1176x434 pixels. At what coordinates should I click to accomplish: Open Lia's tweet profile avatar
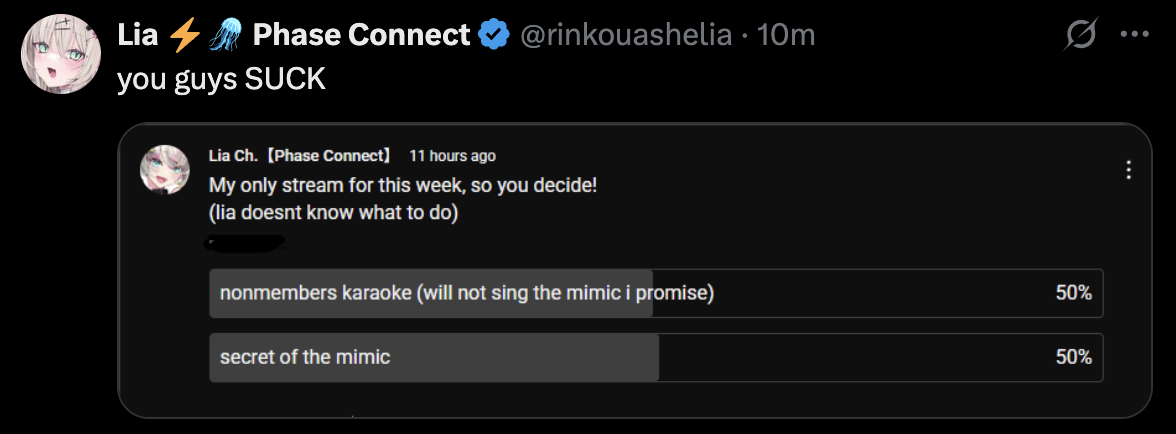tap(60, 55)
